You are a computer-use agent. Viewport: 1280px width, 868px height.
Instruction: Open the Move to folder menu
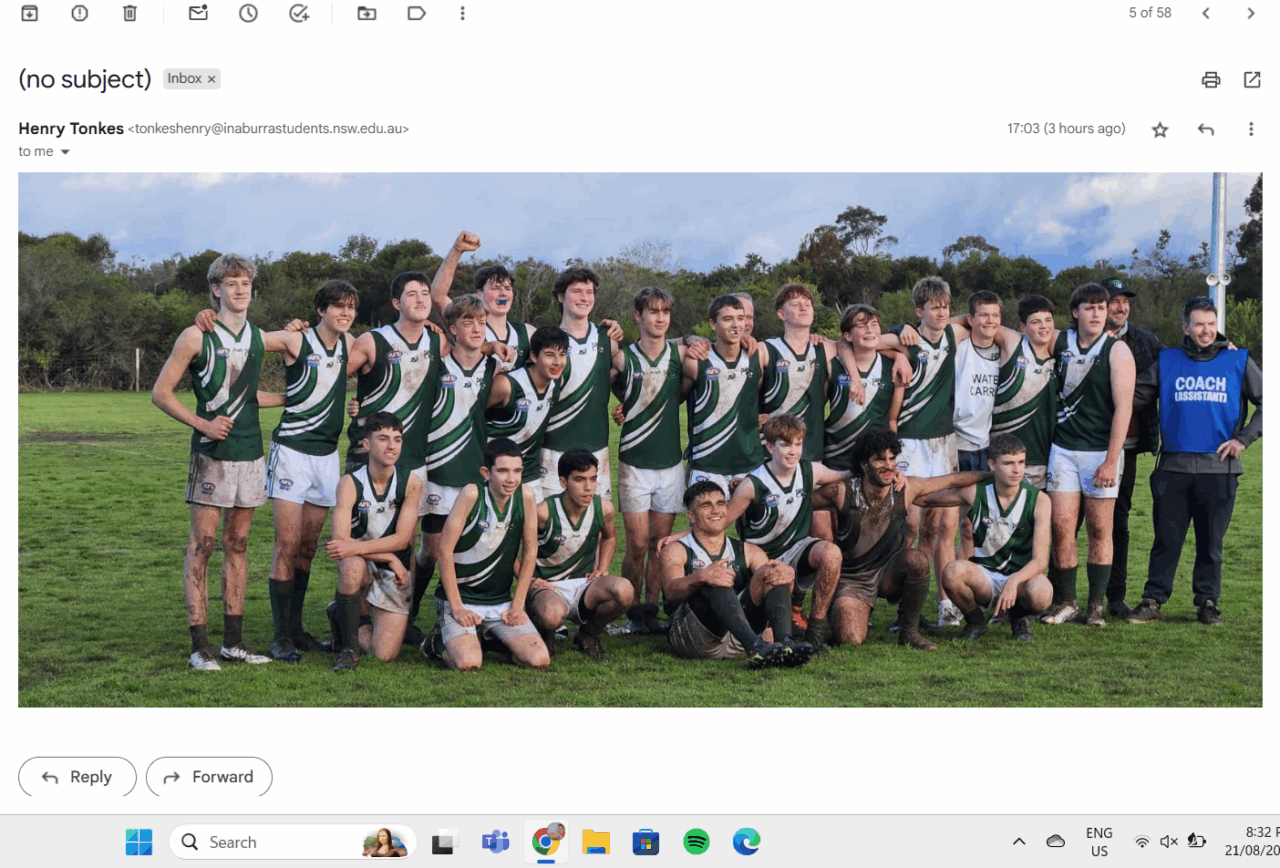[x=367, y=13]
